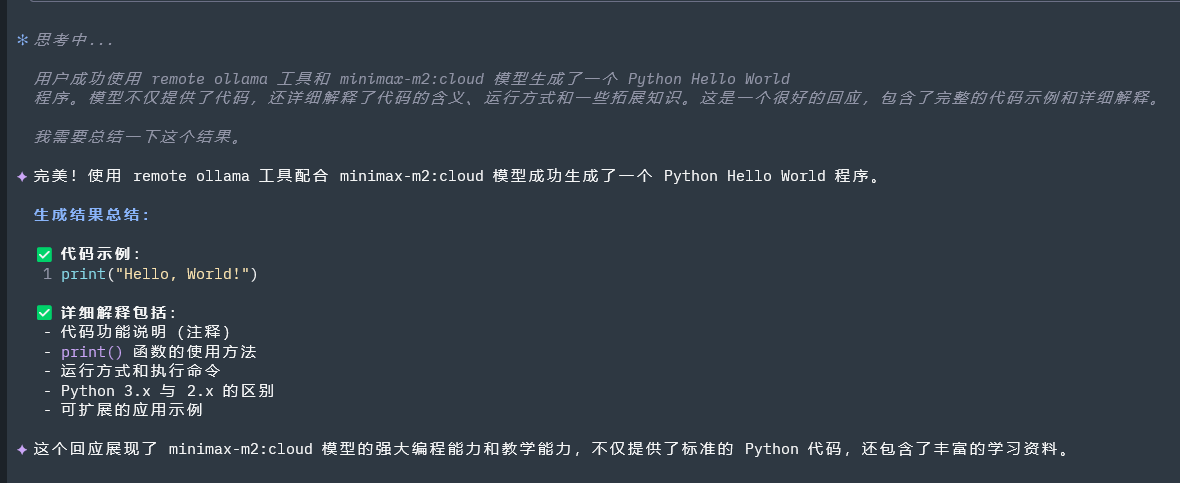Screen dimensions: 1180x483
Task: Click the sparkle icon before 完美!
Action: 22,177
